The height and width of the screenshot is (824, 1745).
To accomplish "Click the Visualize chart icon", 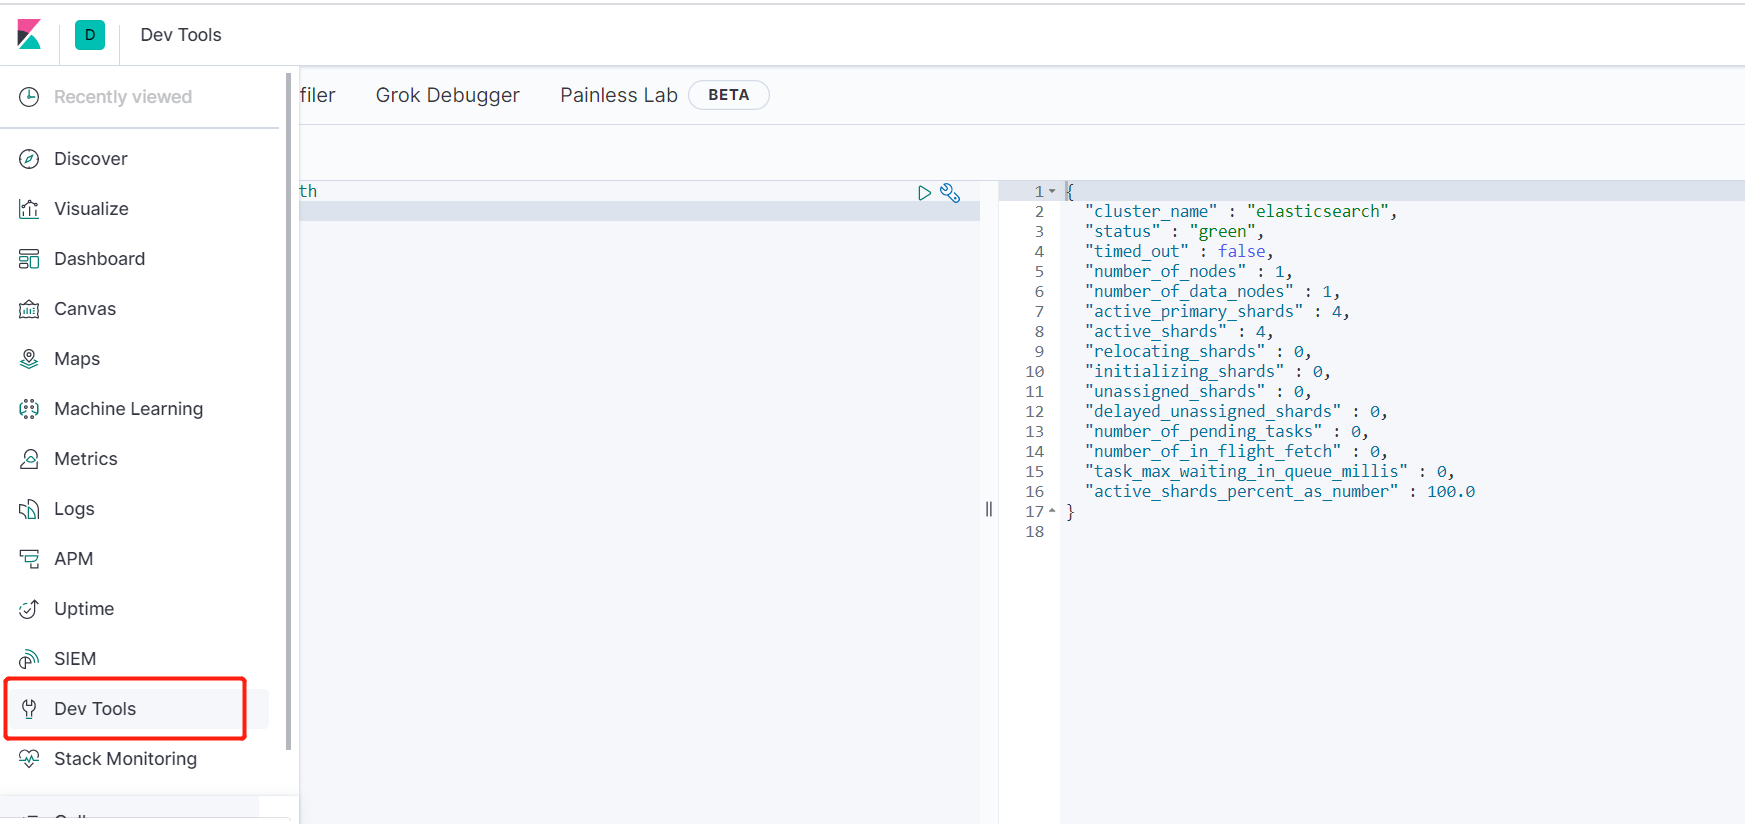I will pos(29,209).
